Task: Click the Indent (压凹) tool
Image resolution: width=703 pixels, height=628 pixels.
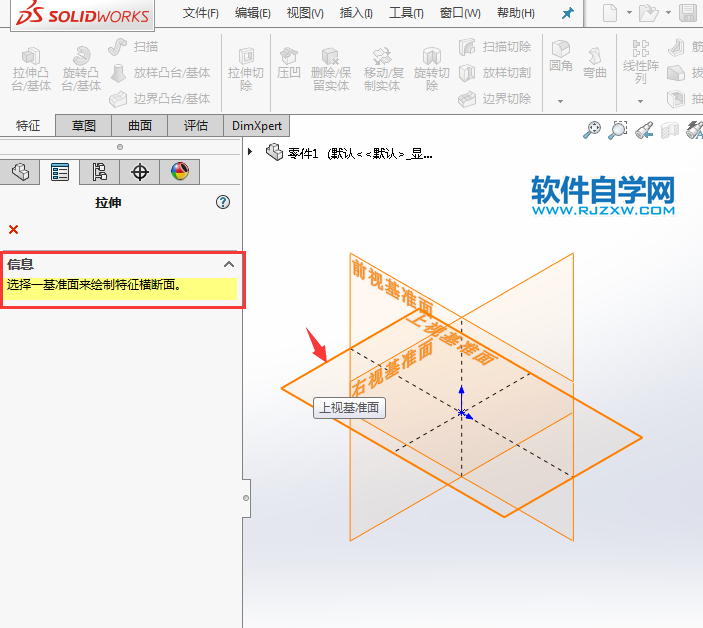Action: pos(288,64)
